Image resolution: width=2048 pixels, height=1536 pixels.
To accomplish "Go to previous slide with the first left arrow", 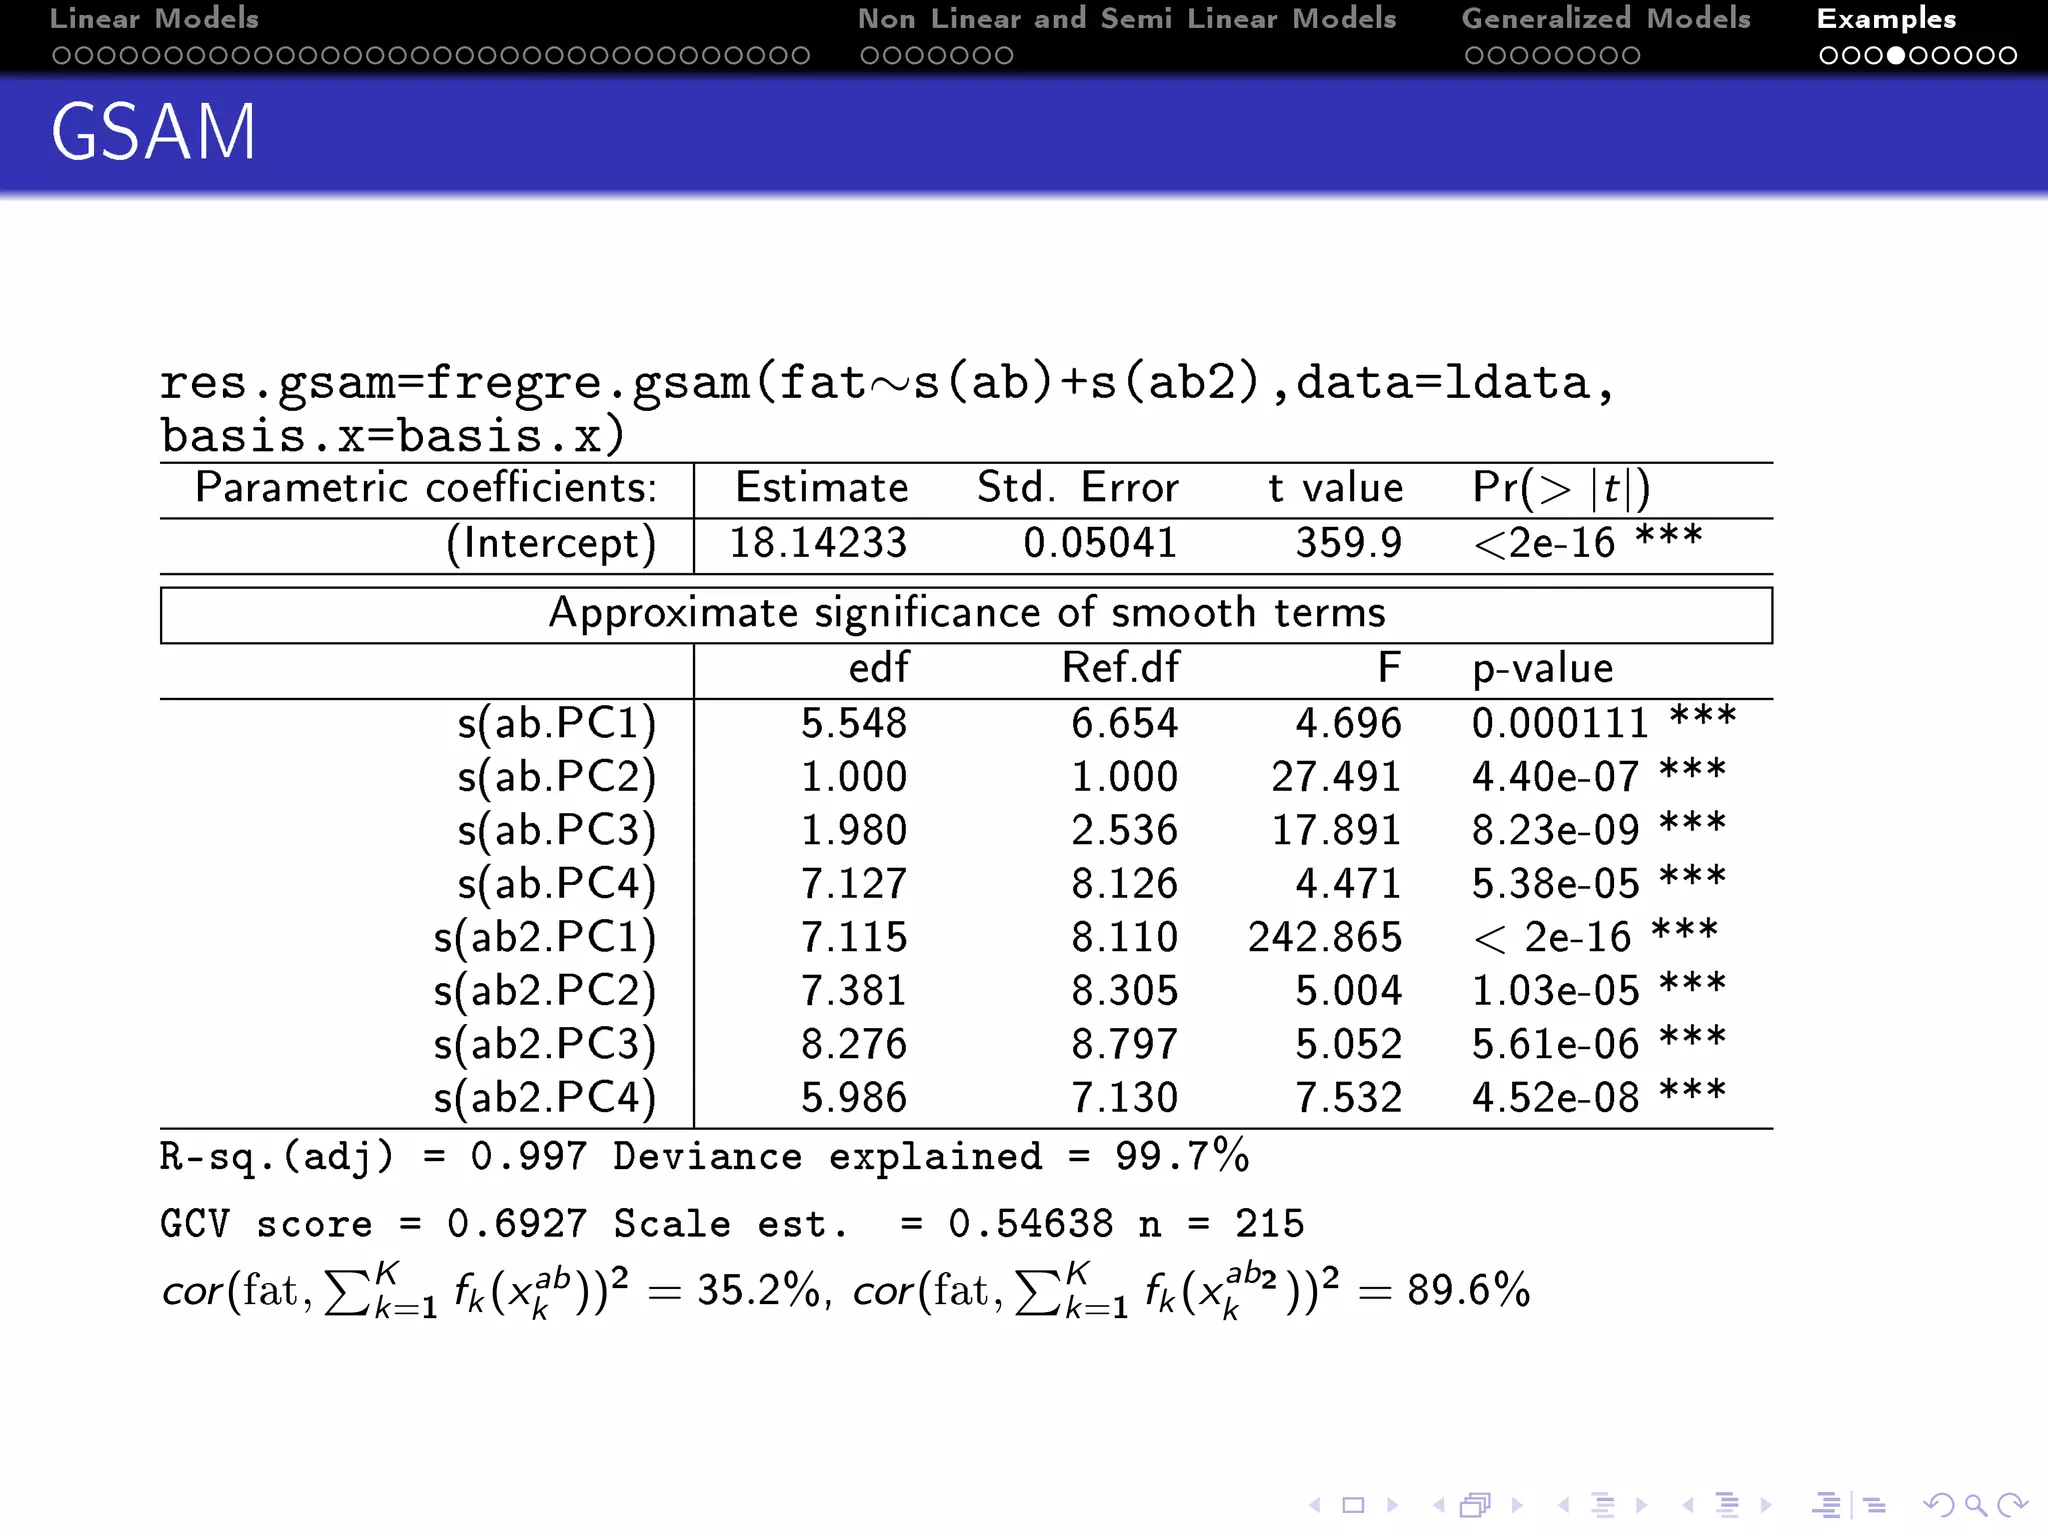I will pyautogui.click(x=1315, y=1505).
